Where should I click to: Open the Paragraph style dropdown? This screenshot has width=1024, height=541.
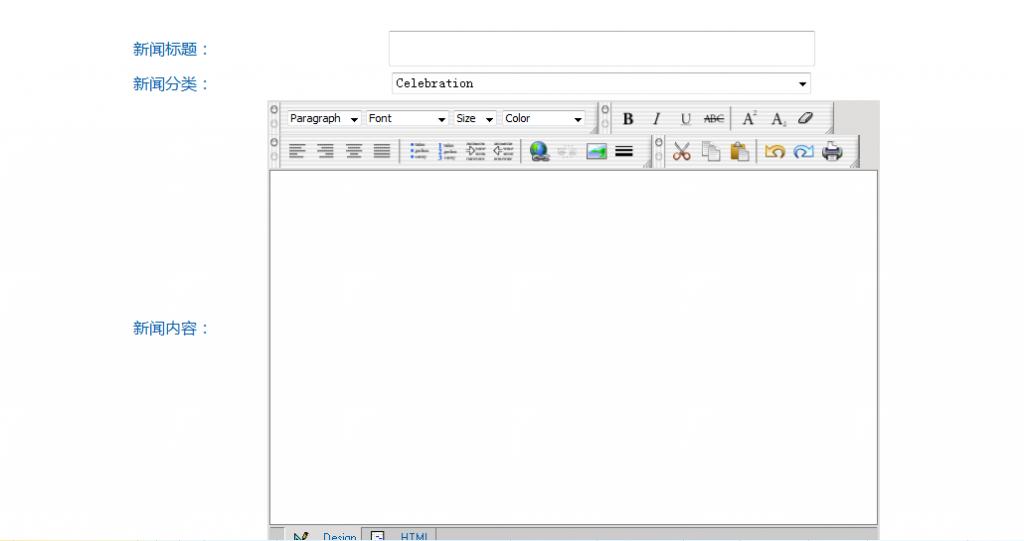[324, 119]
